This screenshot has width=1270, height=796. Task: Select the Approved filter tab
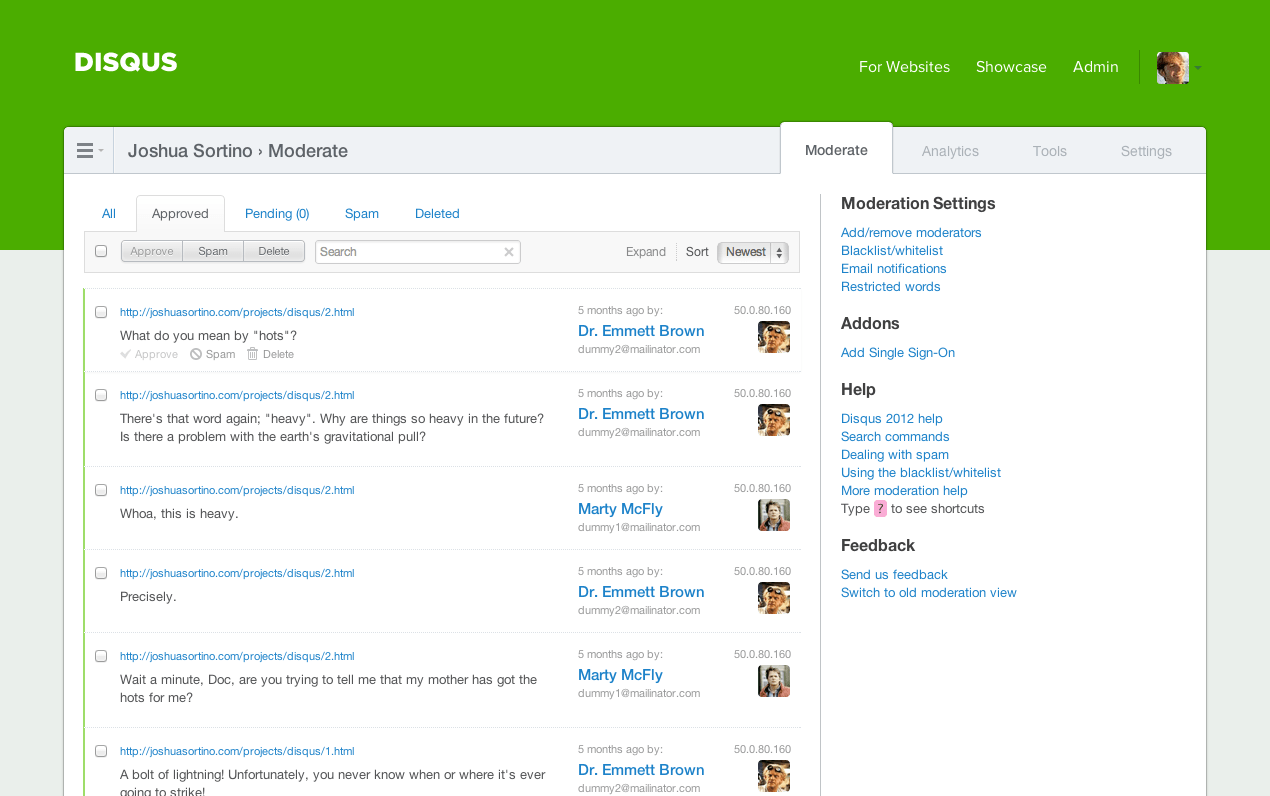click(180, 213)
